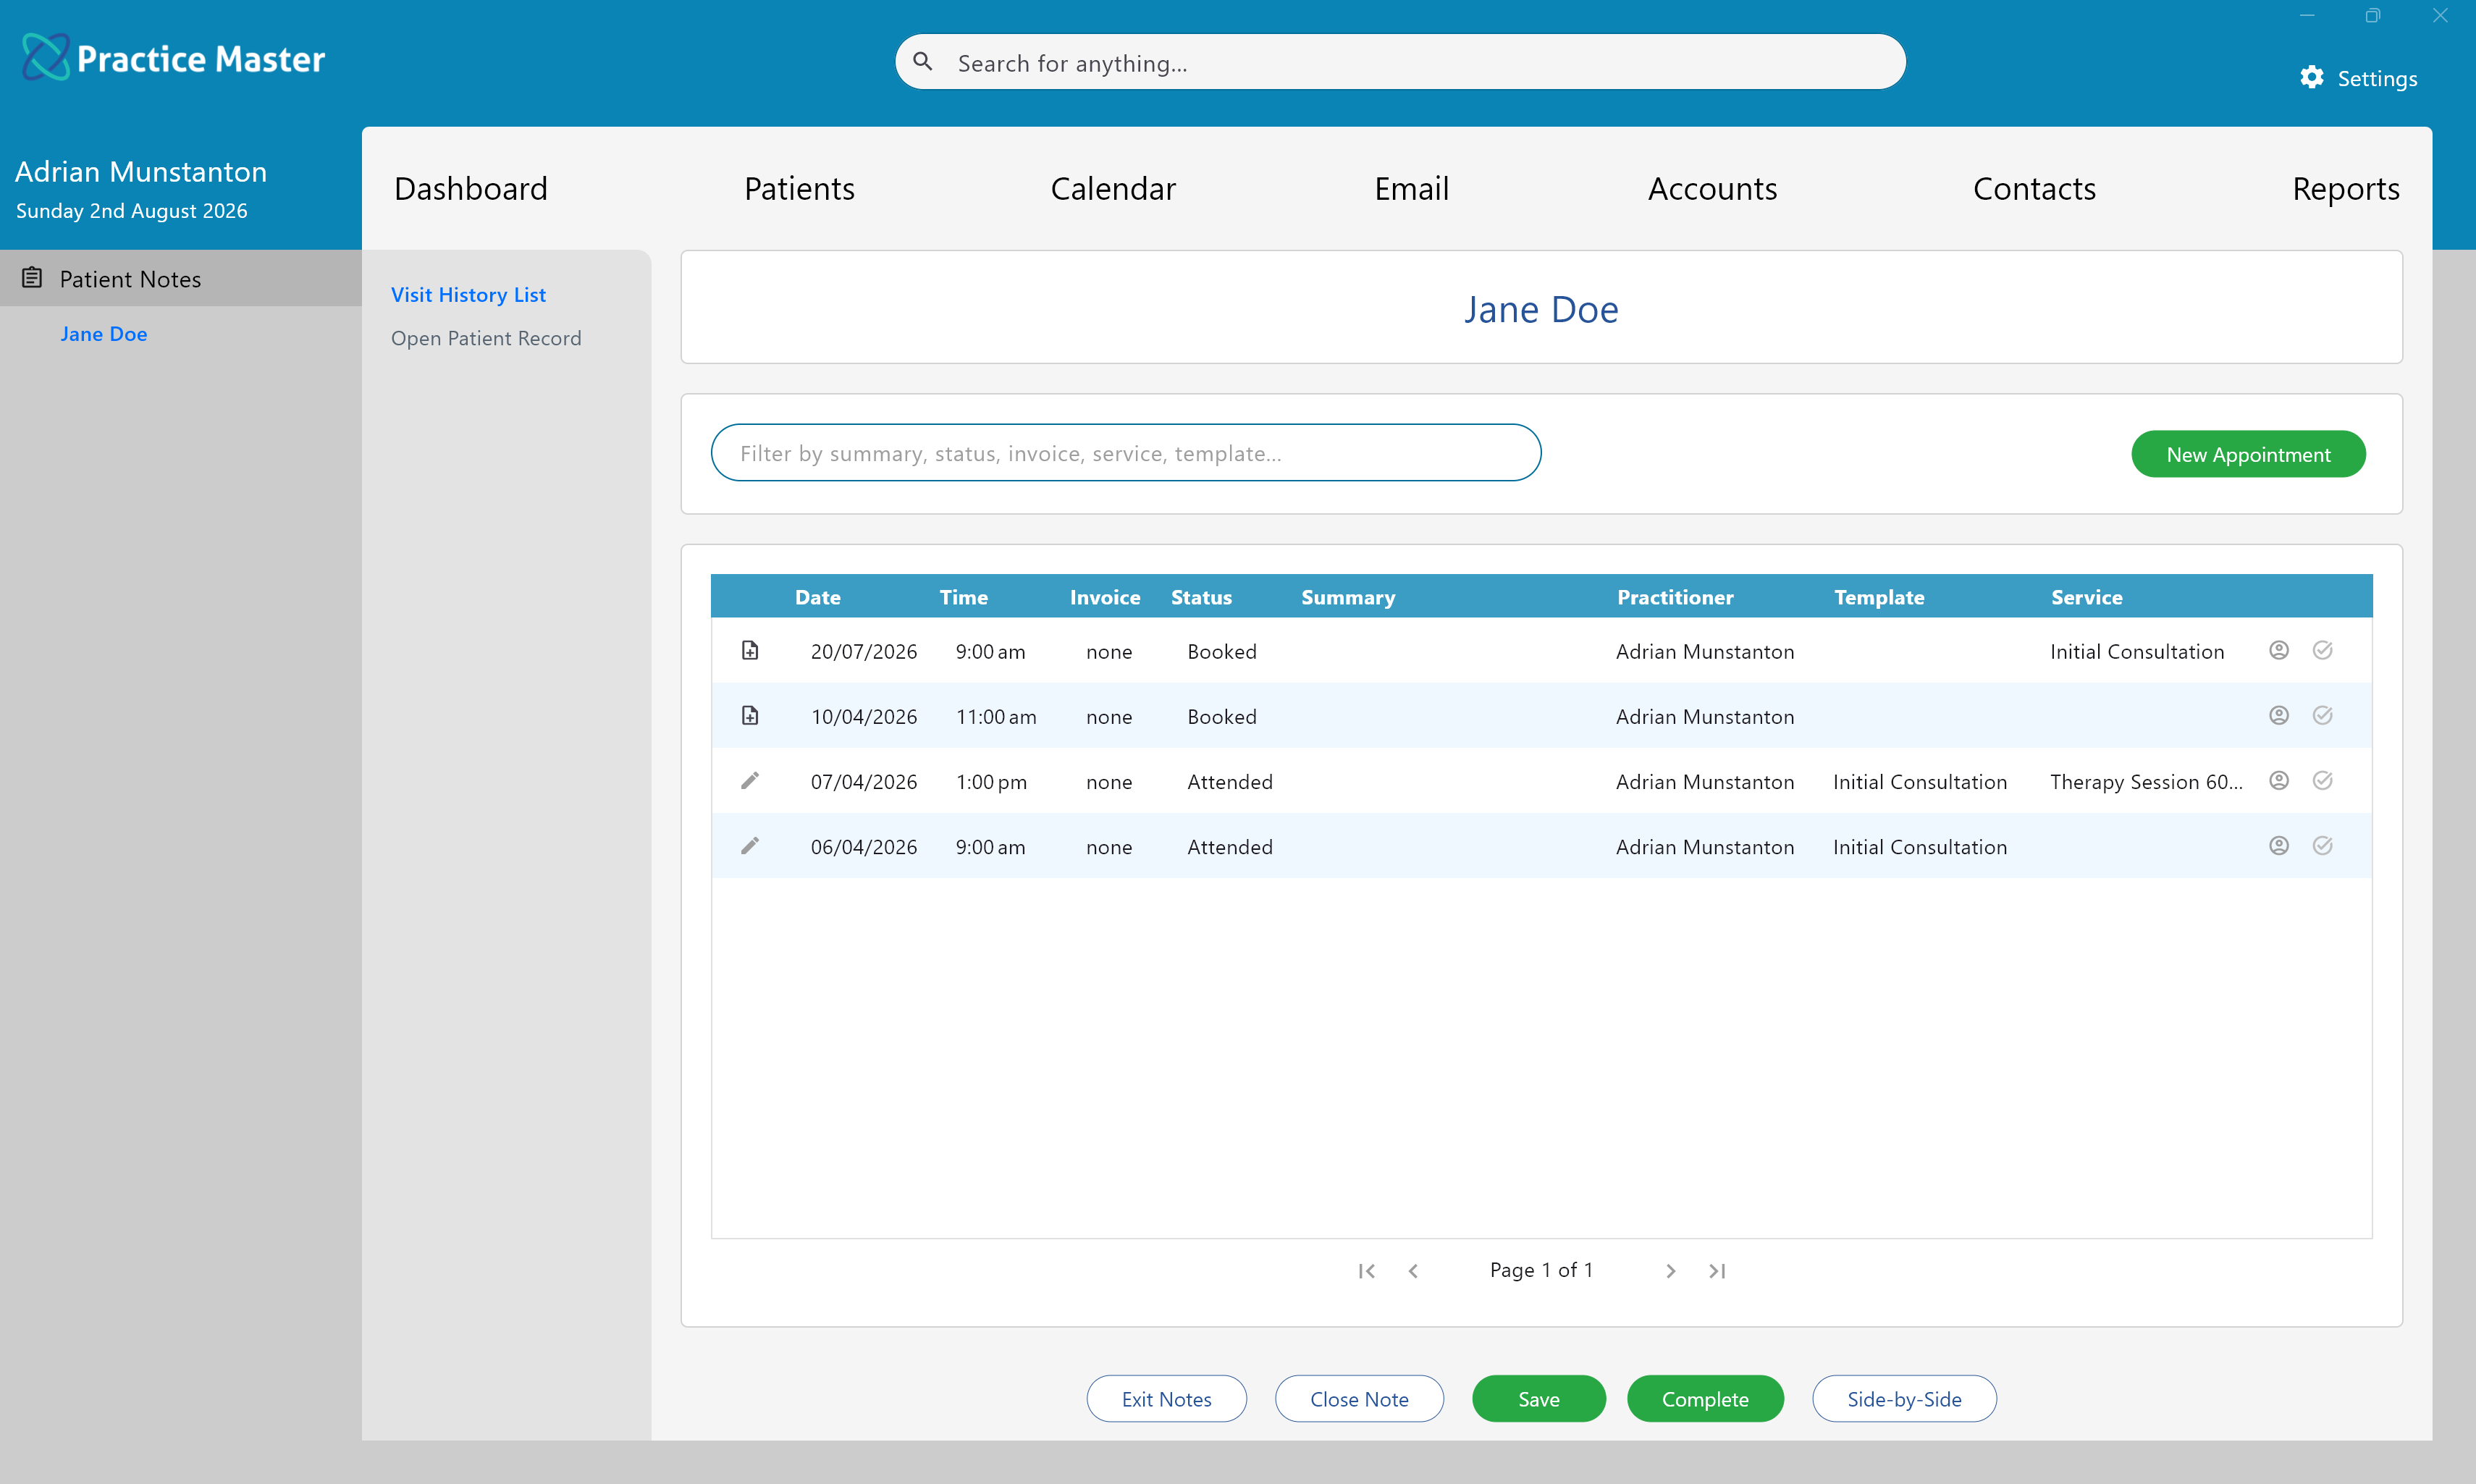
Task: Click edit pencil for 06/04/2026 visit
Action: (750, 846)
